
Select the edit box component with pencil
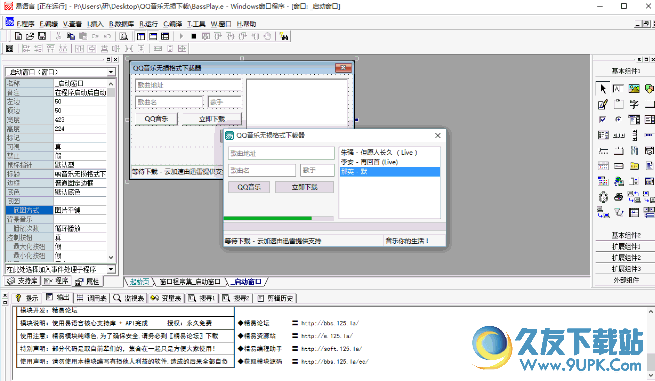(602, 104)
